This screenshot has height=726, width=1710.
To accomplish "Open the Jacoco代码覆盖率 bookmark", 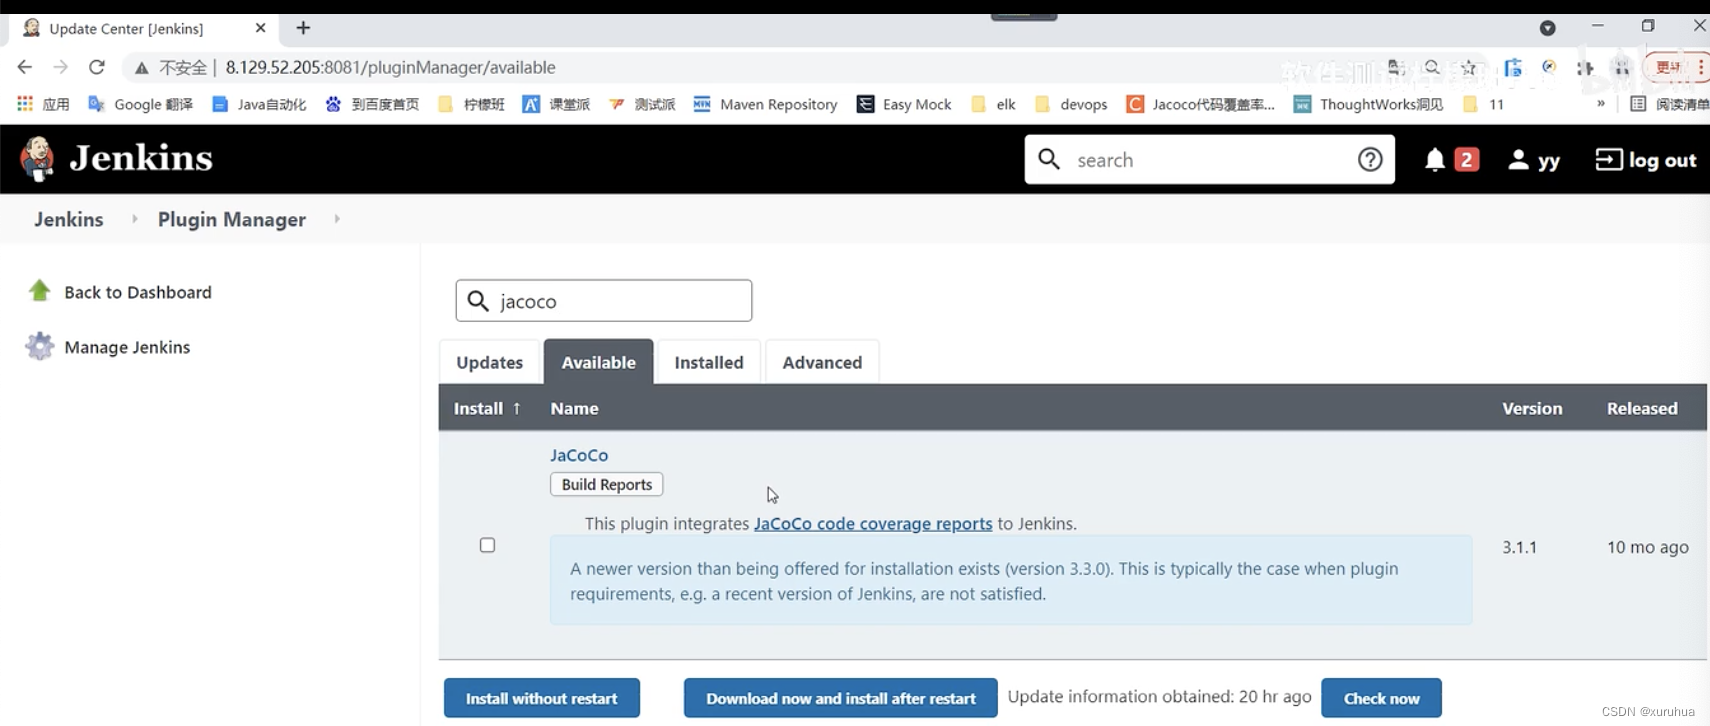I will coord(1201,104).
